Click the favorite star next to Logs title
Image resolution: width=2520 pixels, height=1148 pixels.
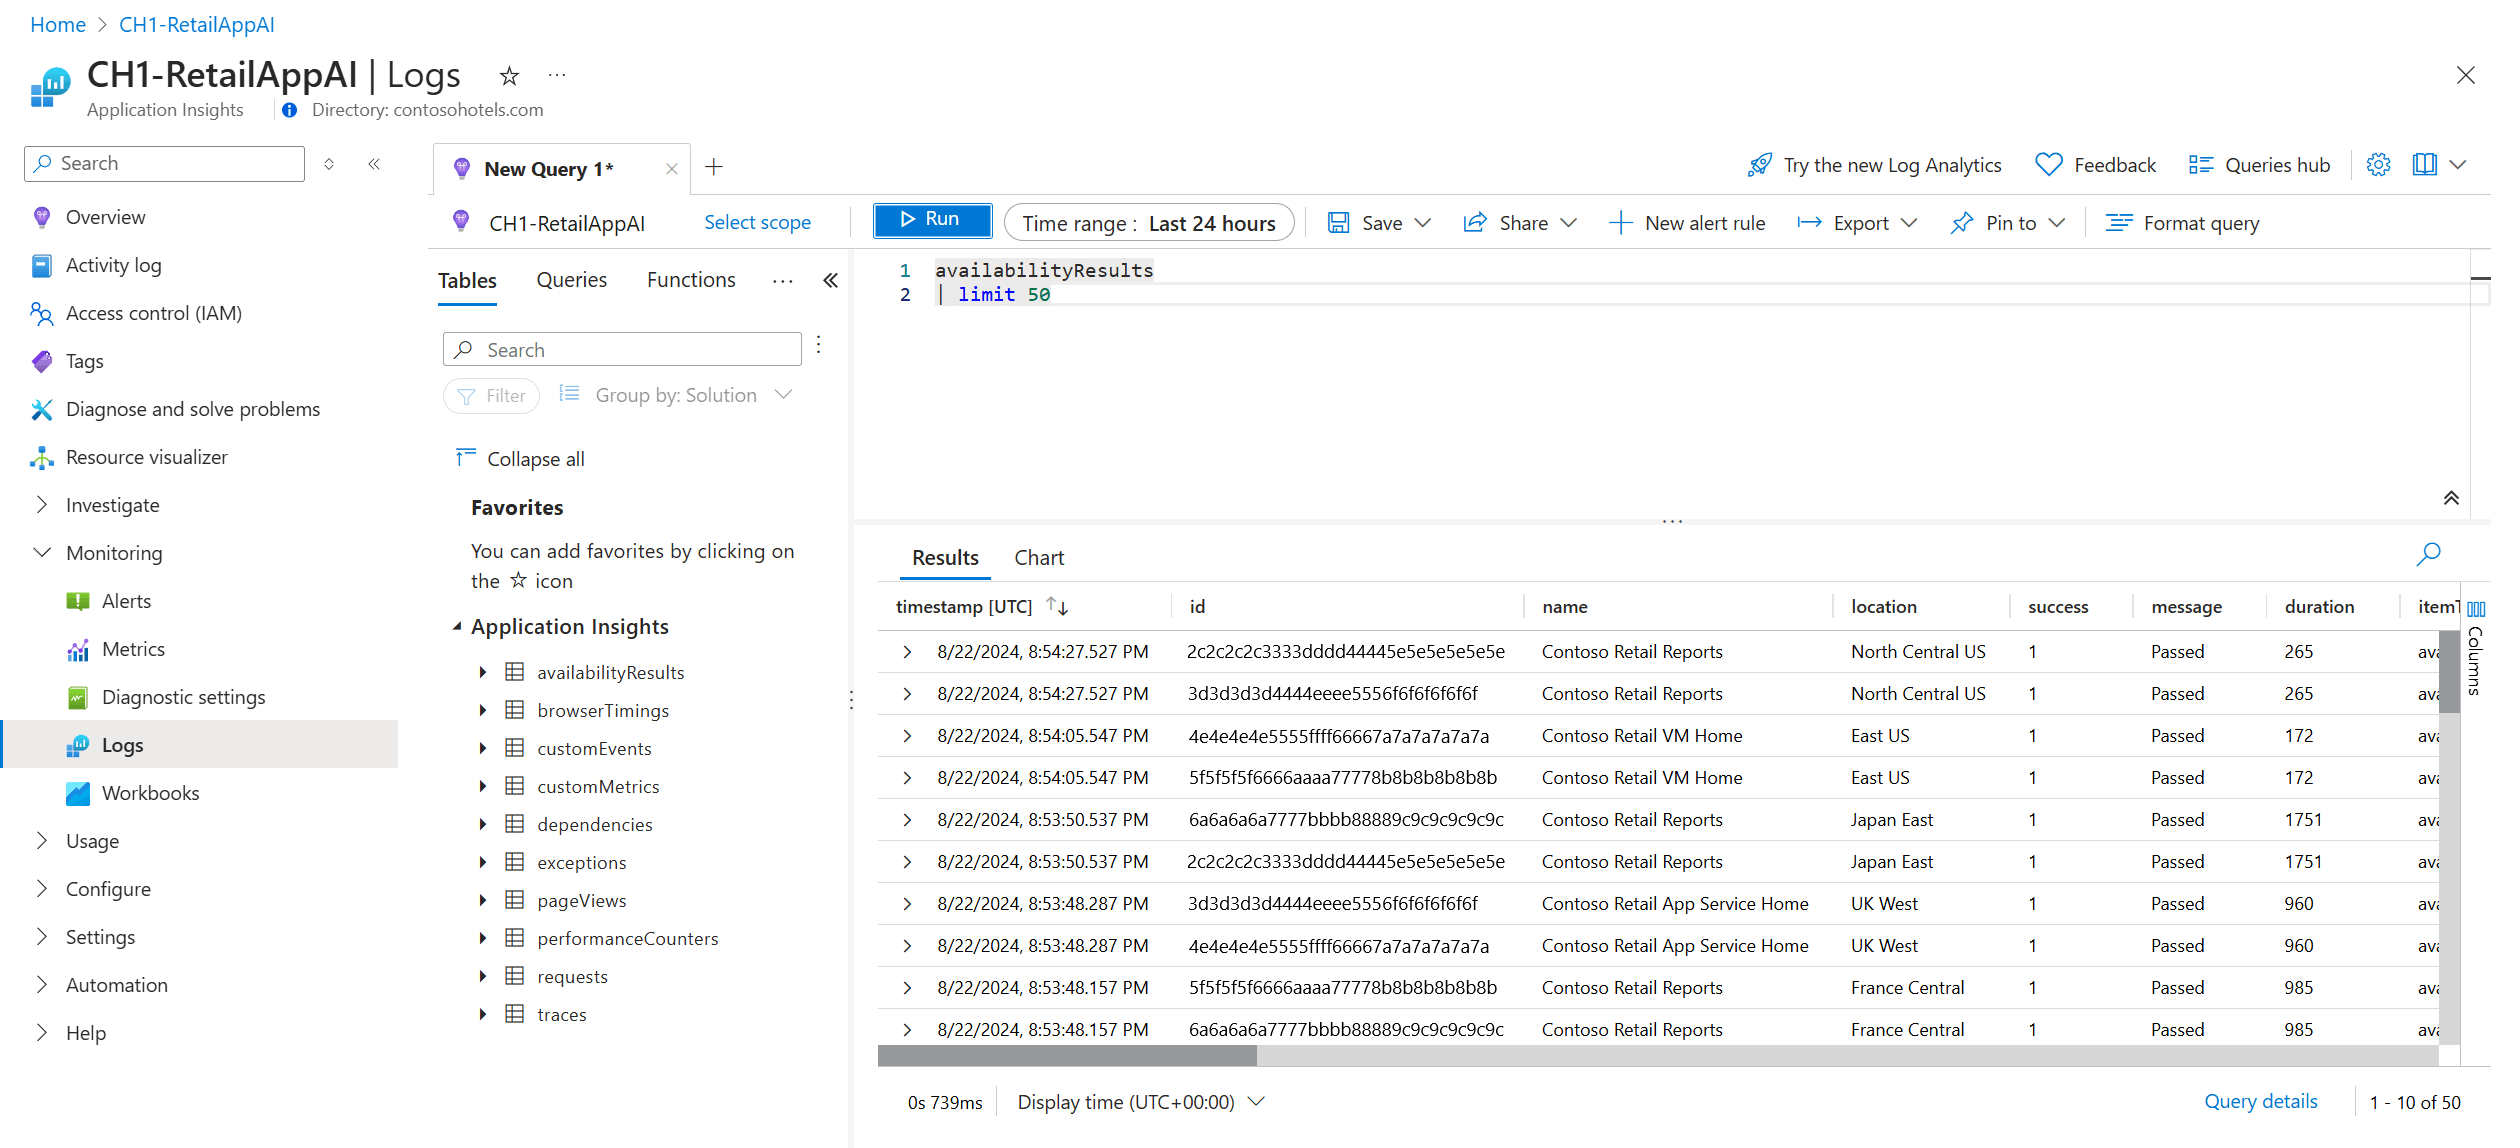pyautogui.click(x=509, y=76)
